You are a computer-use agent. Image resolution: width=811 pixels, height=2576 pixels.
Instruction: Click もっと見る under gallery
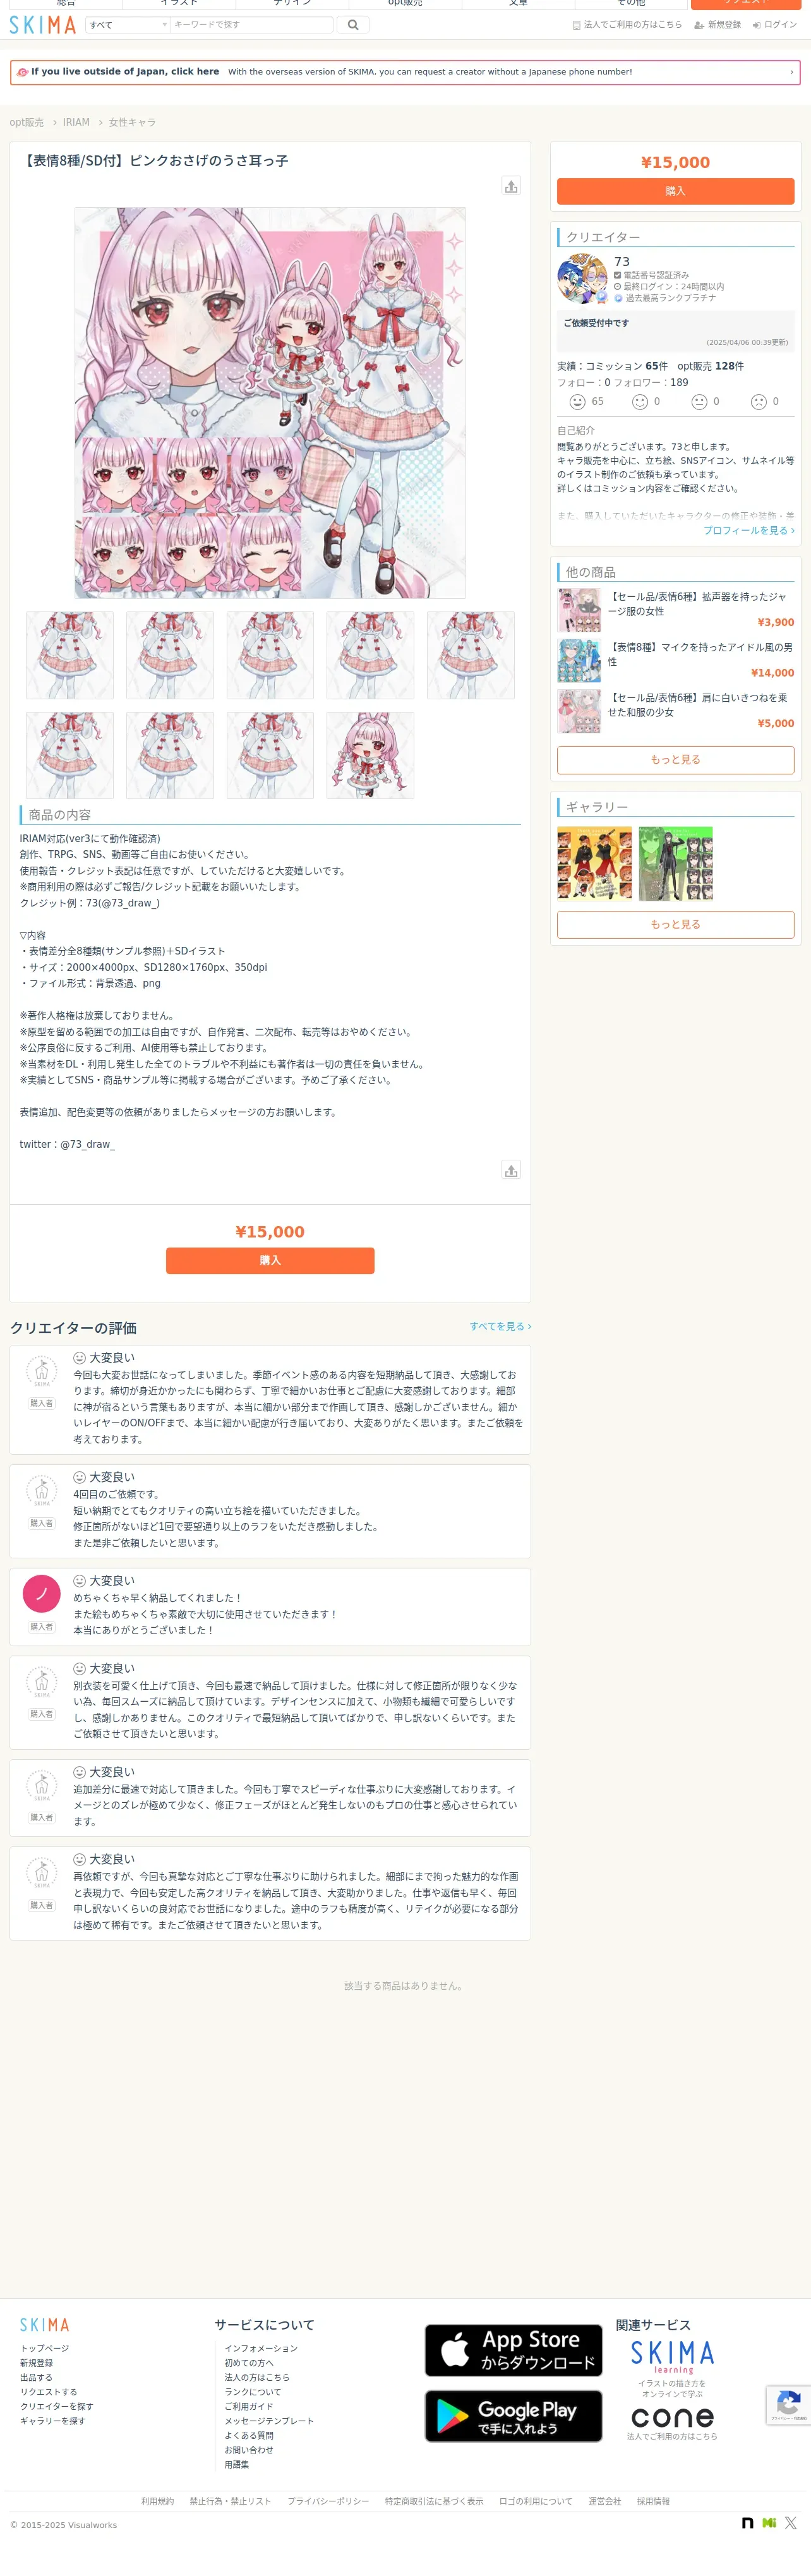pyautogui.click(x=675, y=924)
